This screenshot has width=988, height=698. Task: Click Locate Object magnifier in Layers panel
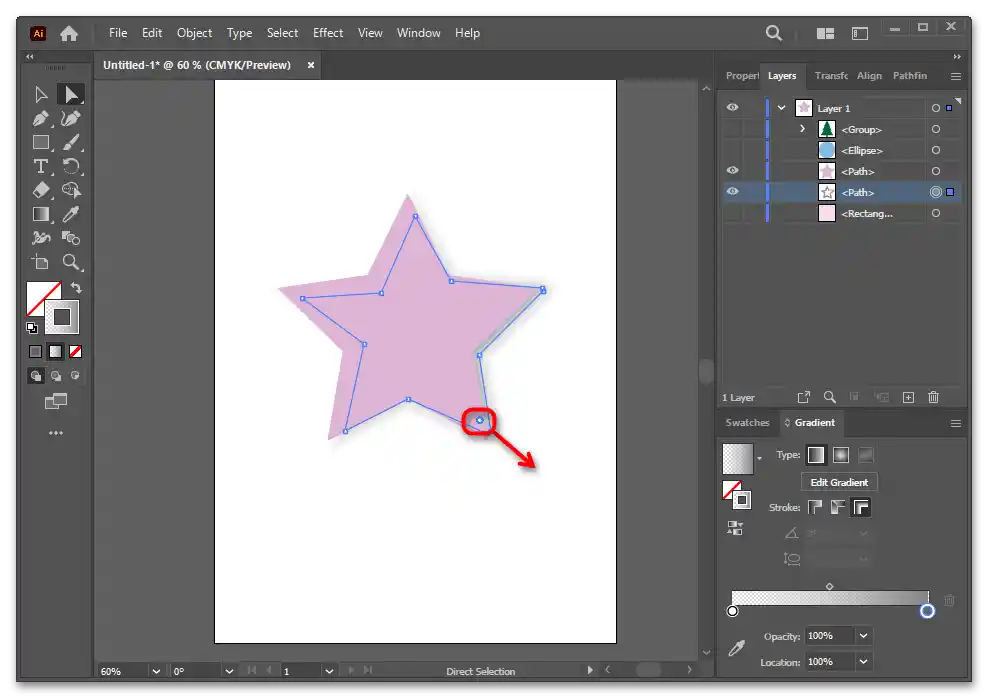click(x=830, y=397)
